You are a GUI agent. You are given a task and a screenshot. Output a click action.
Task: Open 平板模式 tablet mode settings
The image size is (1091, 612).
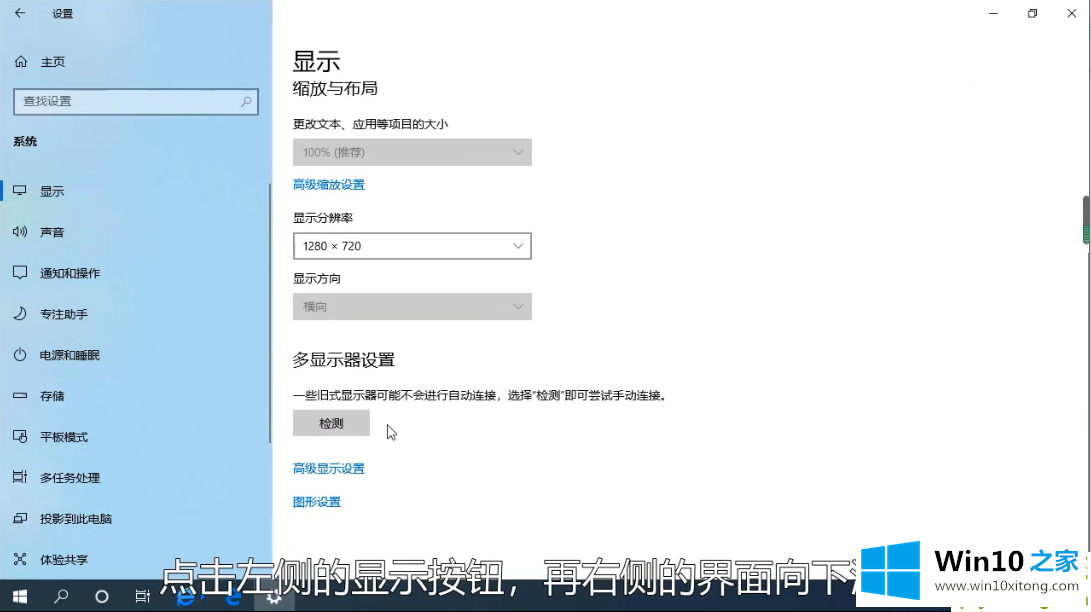coord(63,437)
